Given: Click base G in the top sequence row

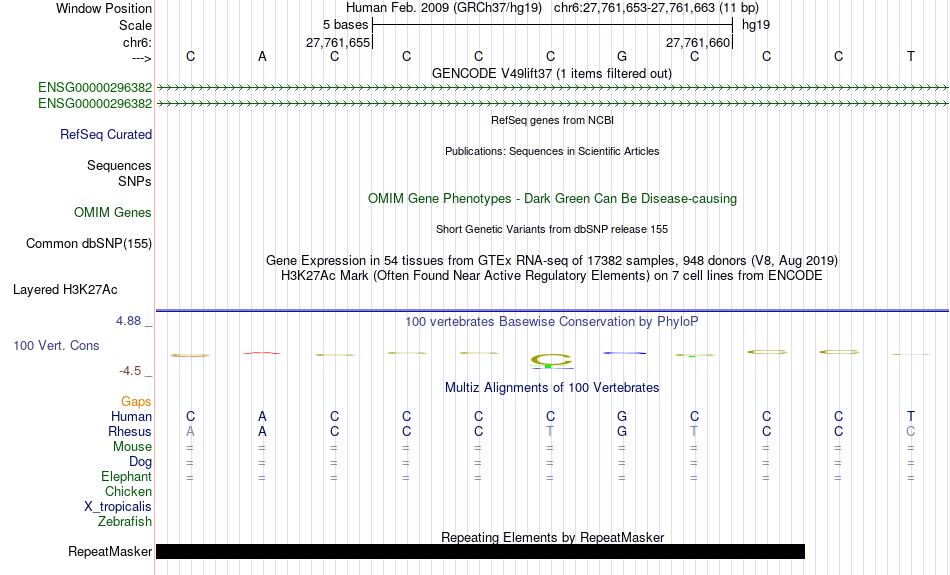Looking at the screenshot, I should [622, 56].
